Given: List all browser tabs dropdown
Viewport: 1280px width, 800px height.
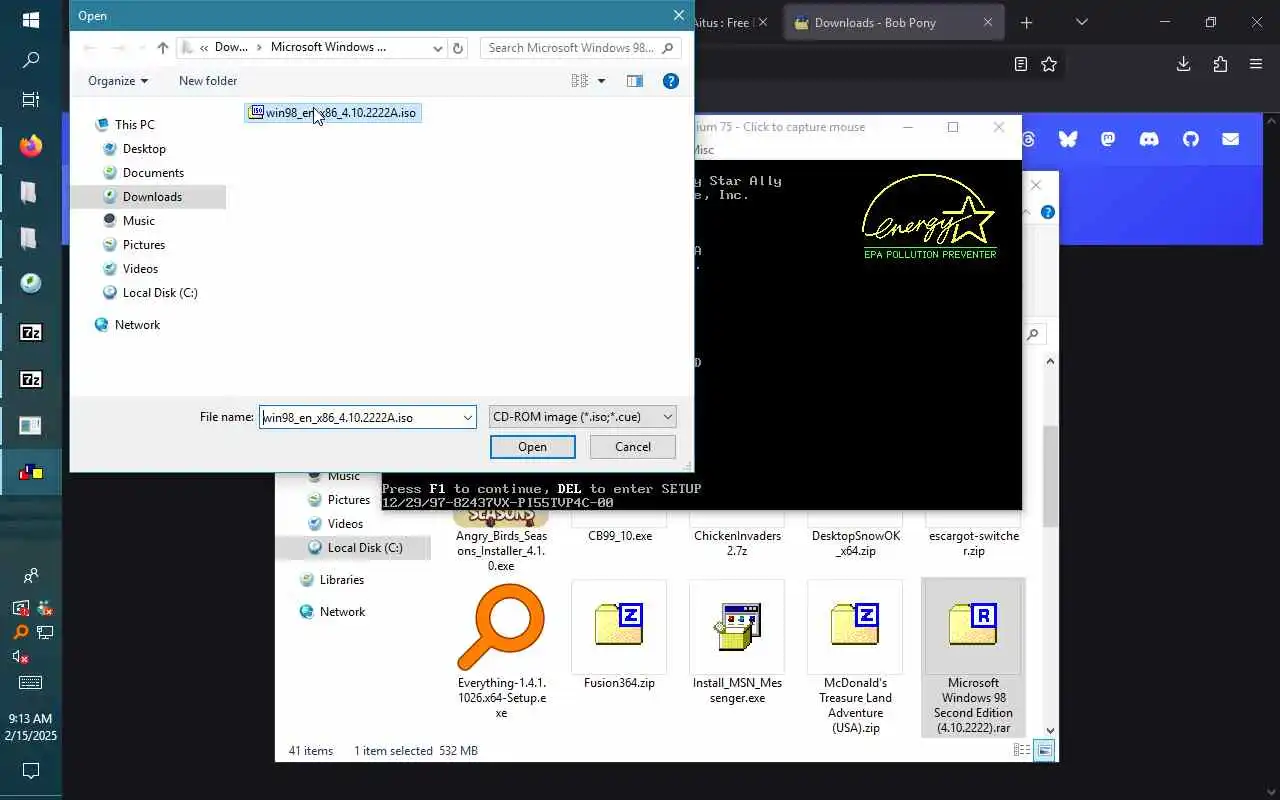Looking at the screenshot, I should [x=1082, y=22].
